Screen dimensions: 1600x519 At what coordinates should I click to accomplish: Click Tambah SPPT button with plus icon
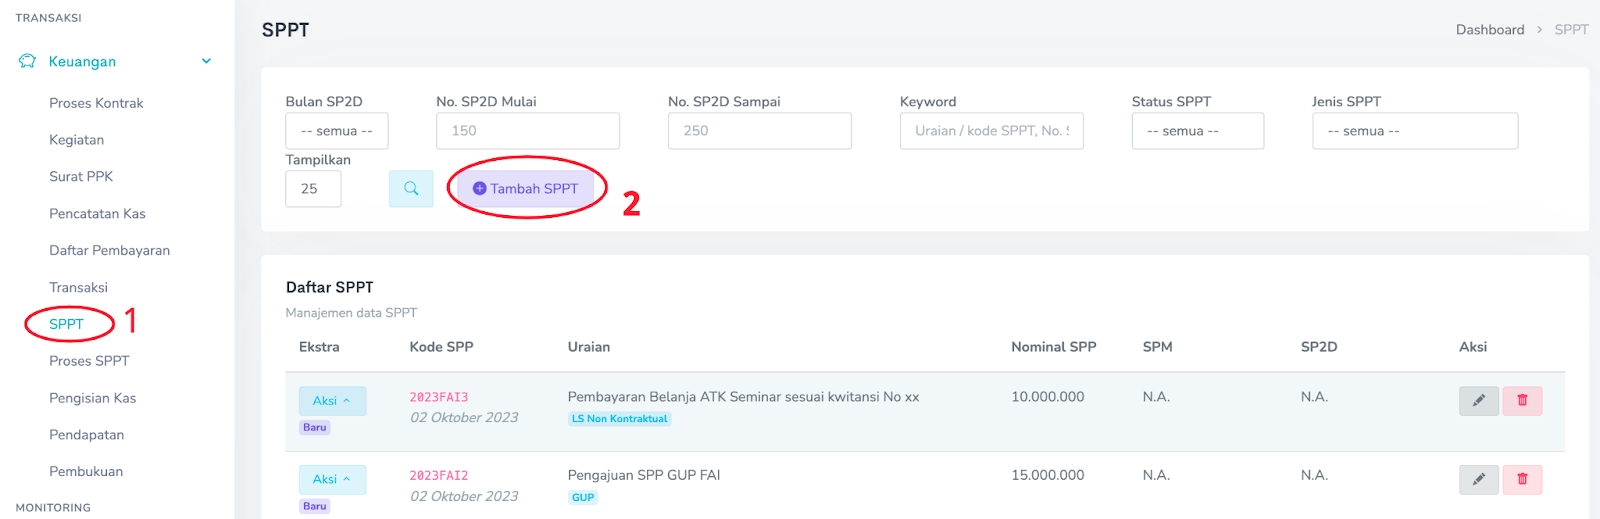[525, 189]
